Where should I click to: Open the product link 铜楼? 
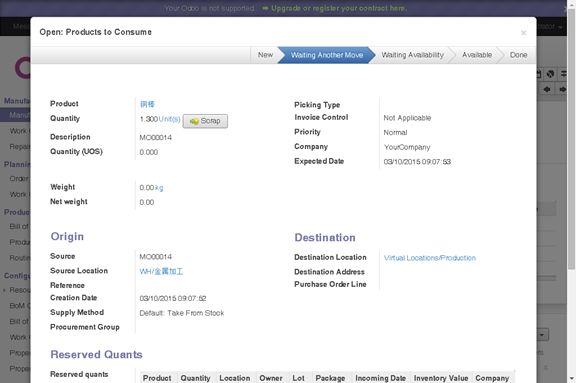(147, 104)
